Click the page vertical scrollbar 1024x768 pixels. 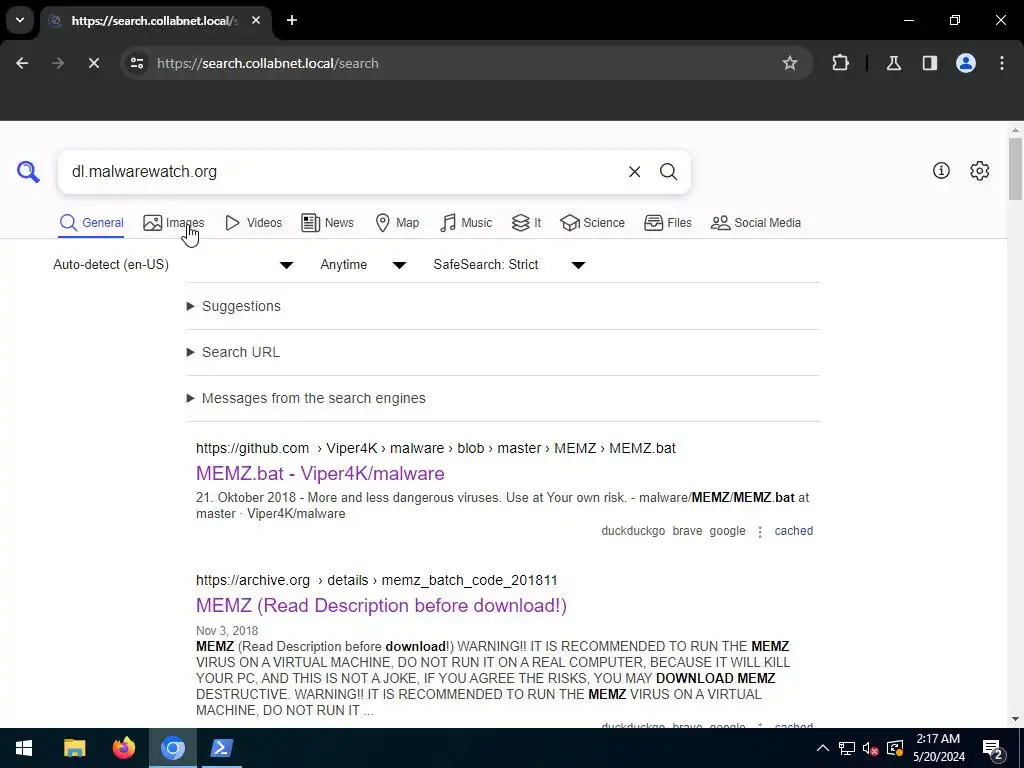tap(1015, 168)
